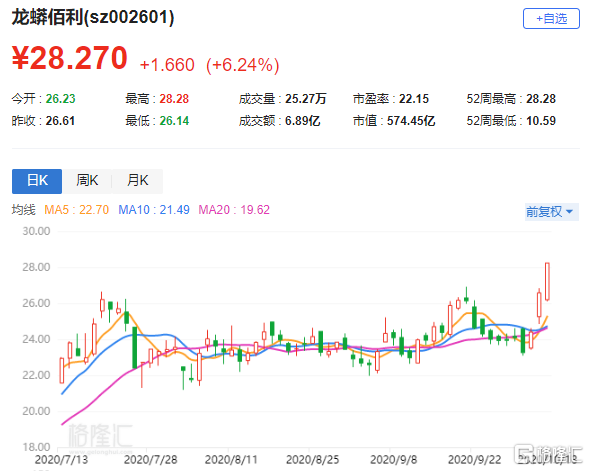Click the 最低 daily low value 26.14
This screenshot has width=589, height=471.
click(174, 121)
